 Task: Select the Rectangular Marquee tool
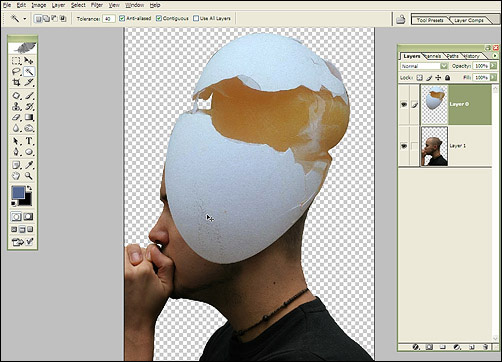[16, 61]
